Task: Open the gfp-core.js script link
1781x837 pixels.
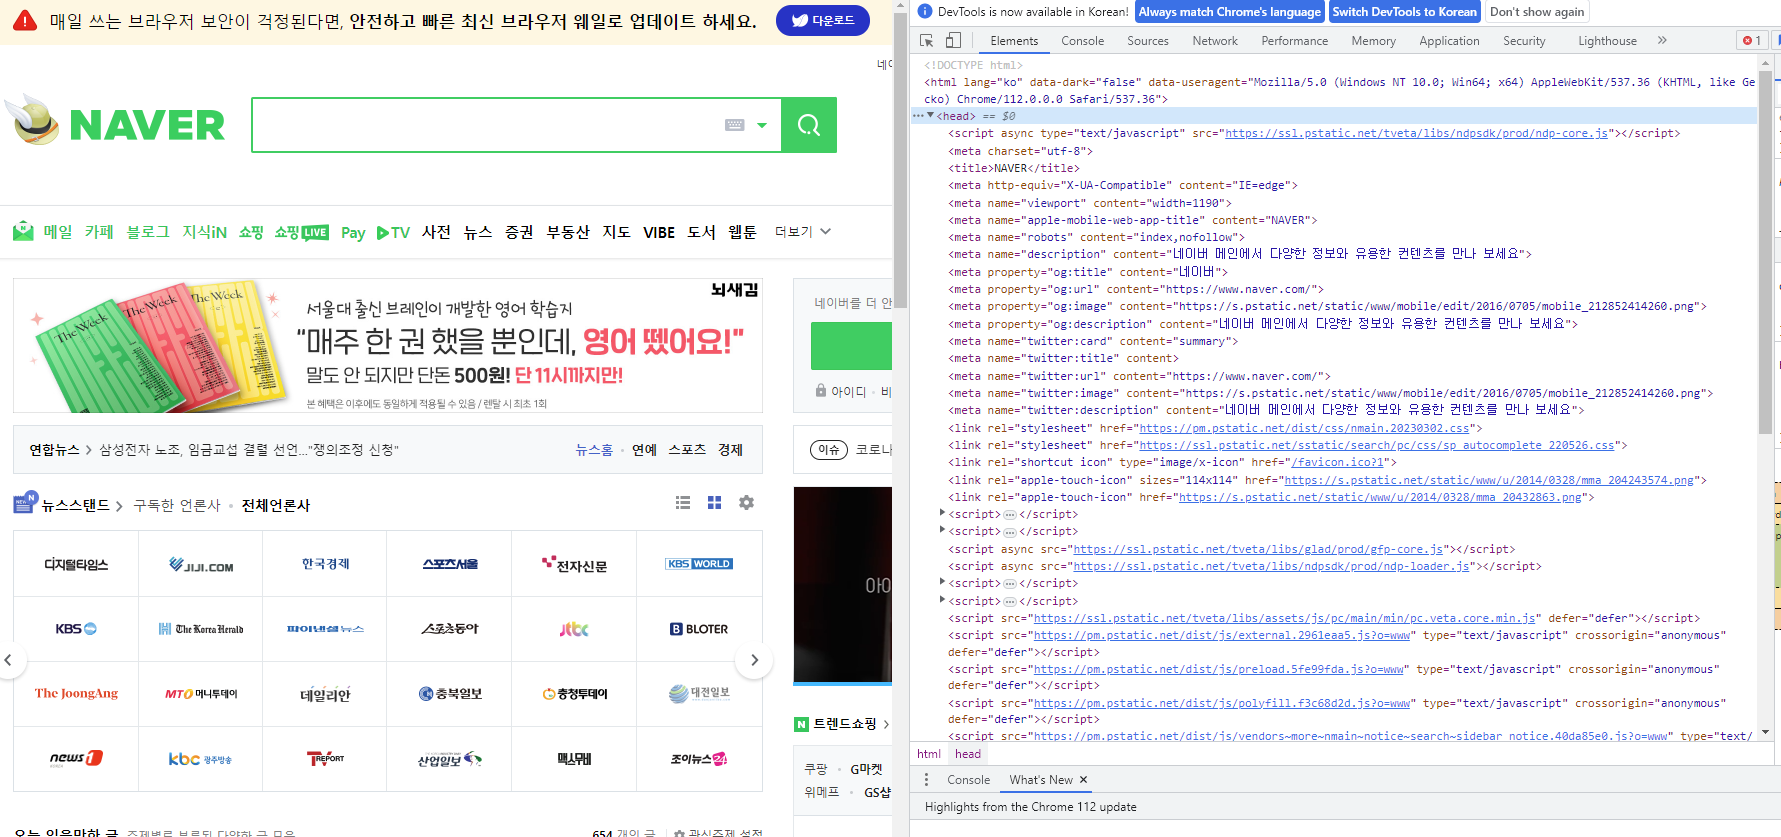Action: (x=1258, y=549)
